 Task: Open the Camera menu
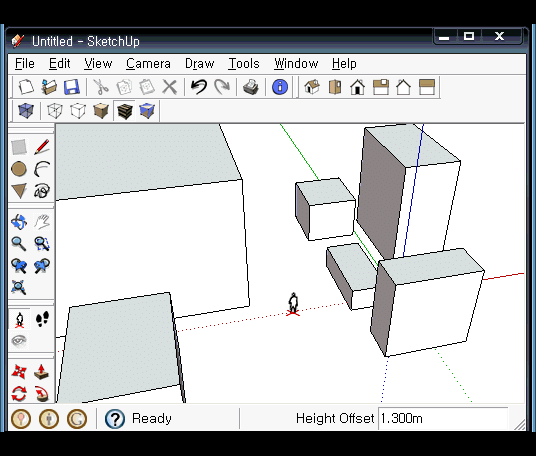pyautogui.click(x=148, y=64)
